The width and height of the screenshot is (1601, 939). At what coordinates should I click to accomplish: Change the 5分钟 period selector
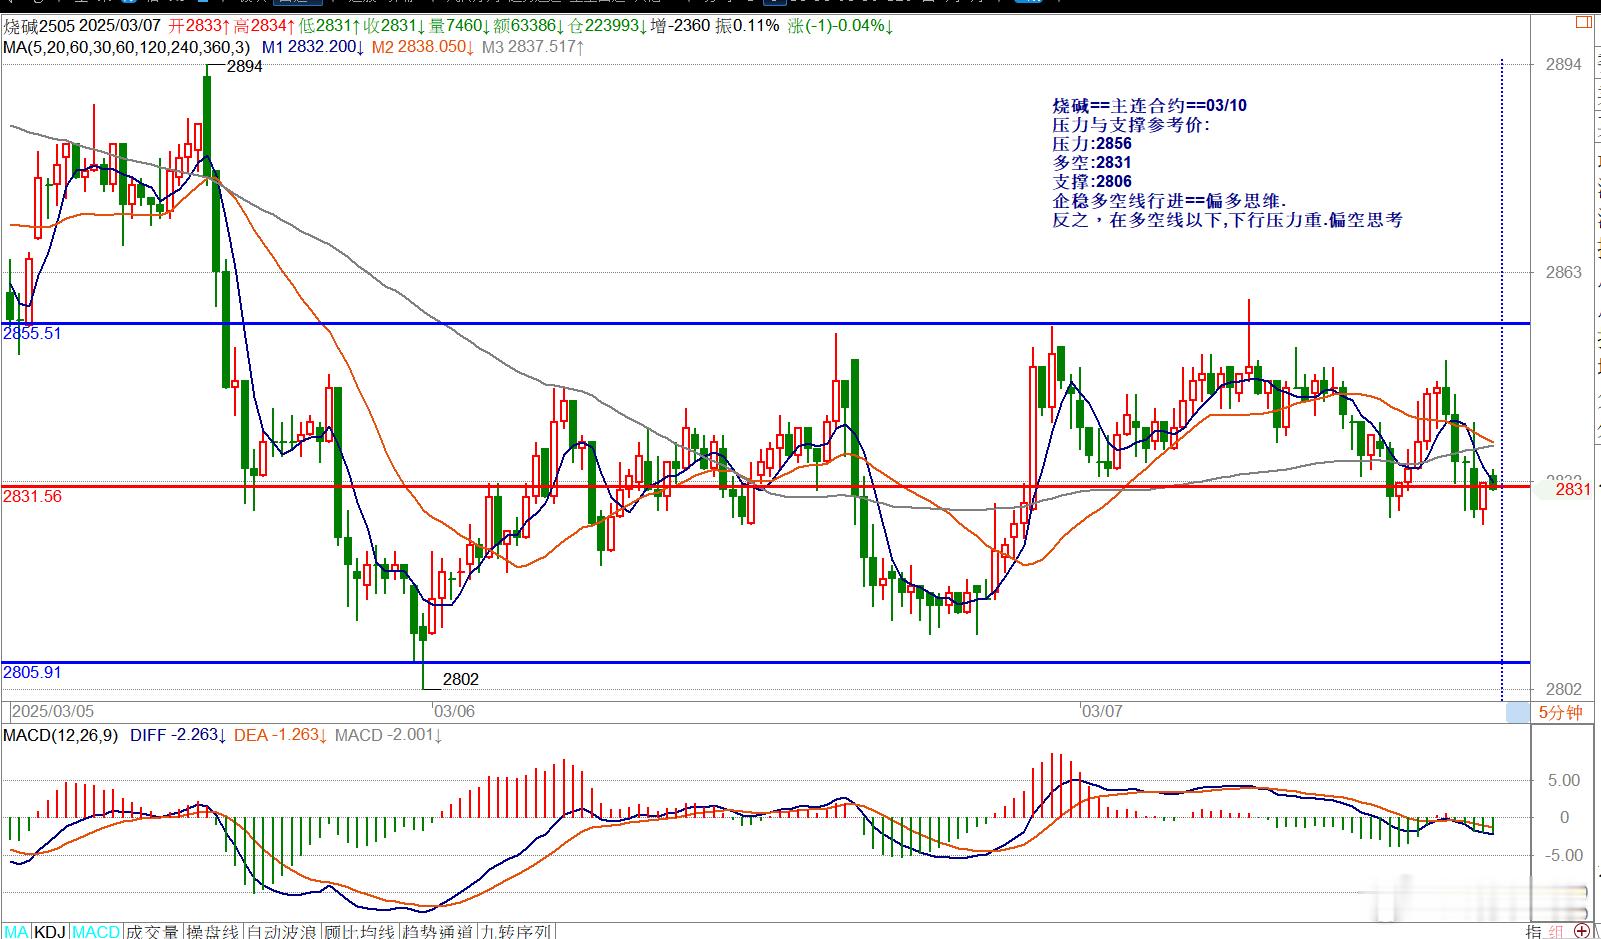[1560, 712]
